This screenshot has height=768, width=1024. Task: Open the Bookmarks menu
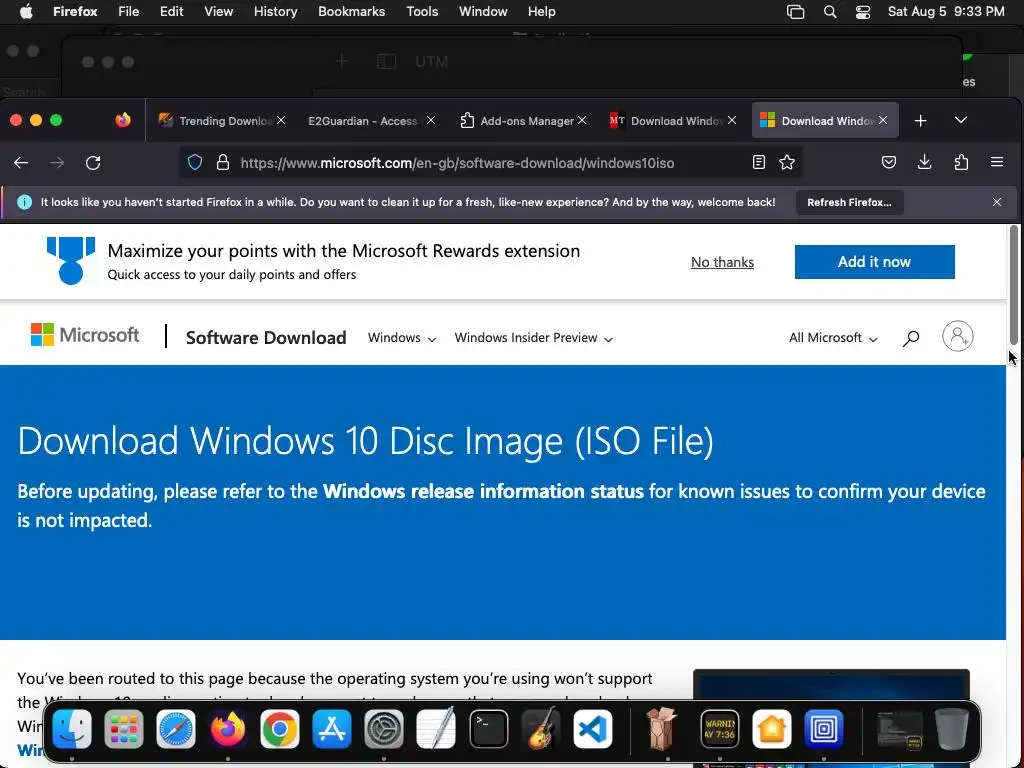[351, 12]
